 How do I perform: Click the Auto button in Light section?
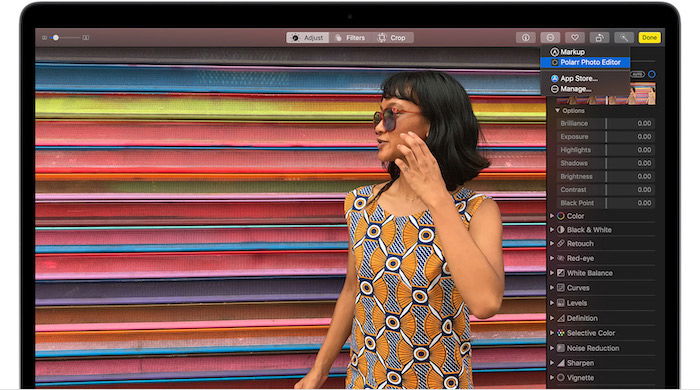click(638, 74)
